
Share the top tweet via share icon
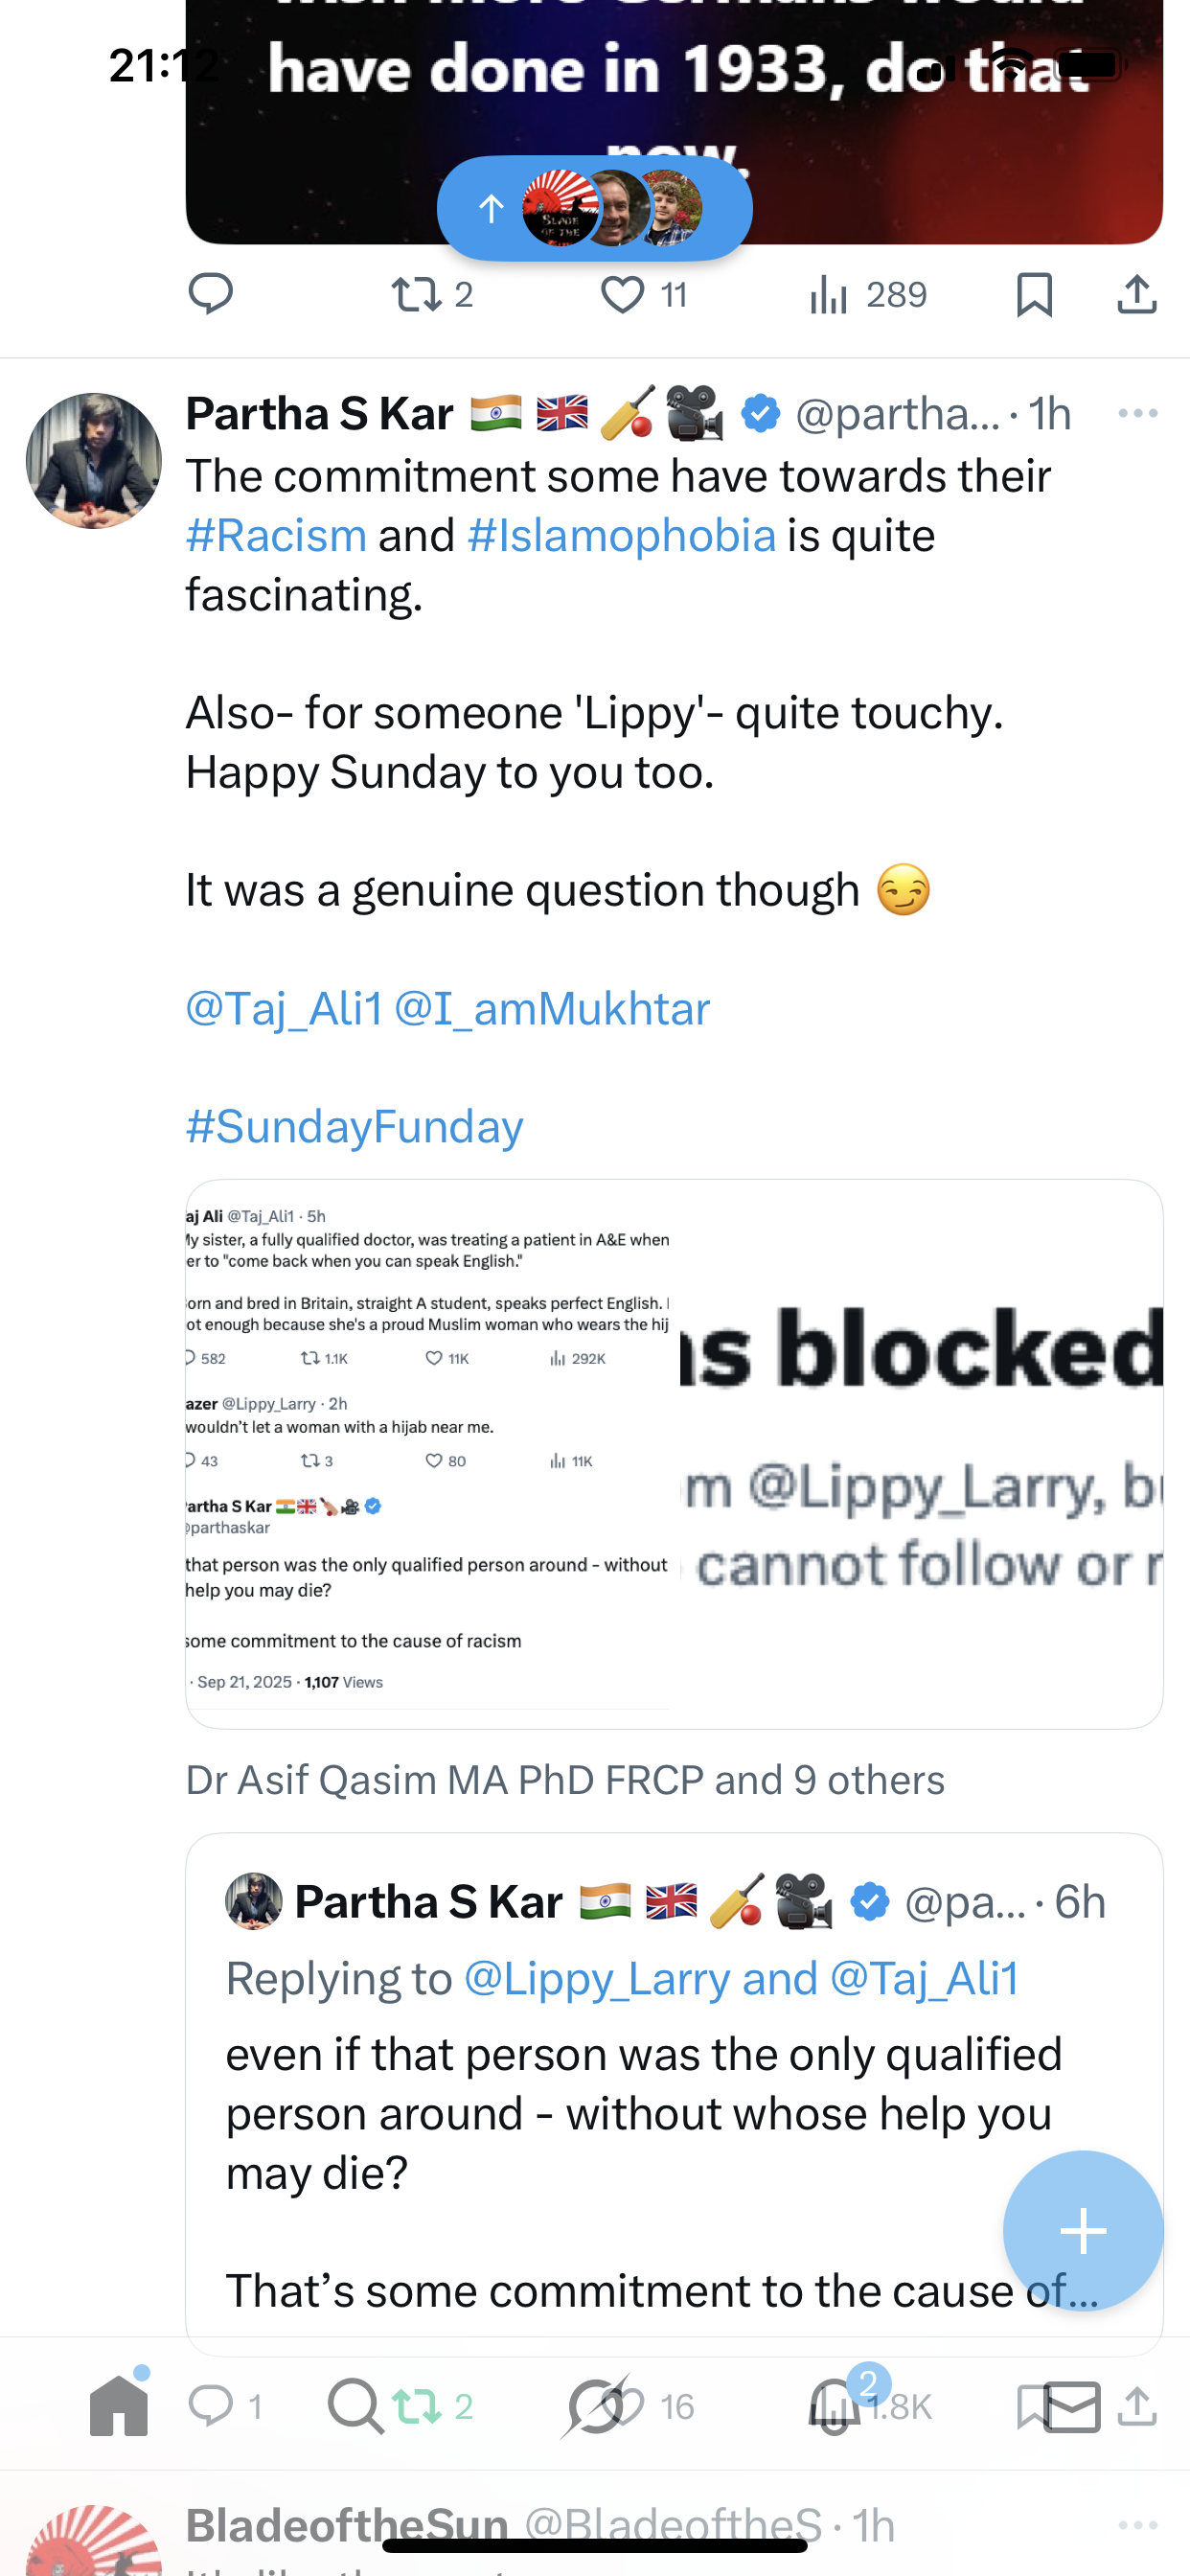[x=1137, y=295]
